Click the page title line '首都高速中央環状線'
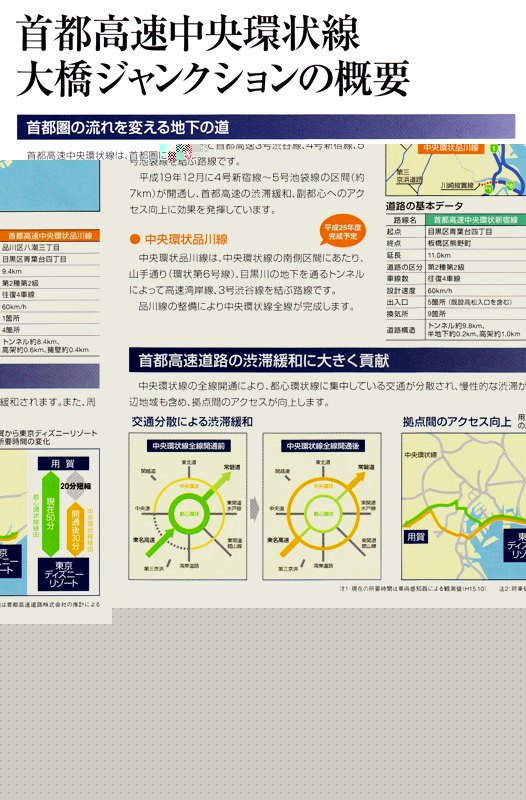Image resolution: width=526 pixels, height=800 pixels. (x=188, y=33)
